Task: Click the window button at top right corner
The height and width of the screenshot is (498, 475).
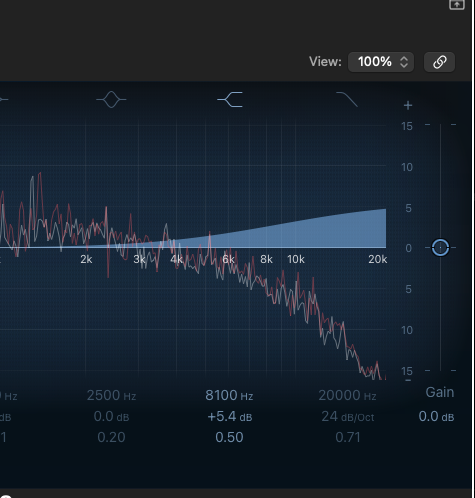Action: pos(457,4)
